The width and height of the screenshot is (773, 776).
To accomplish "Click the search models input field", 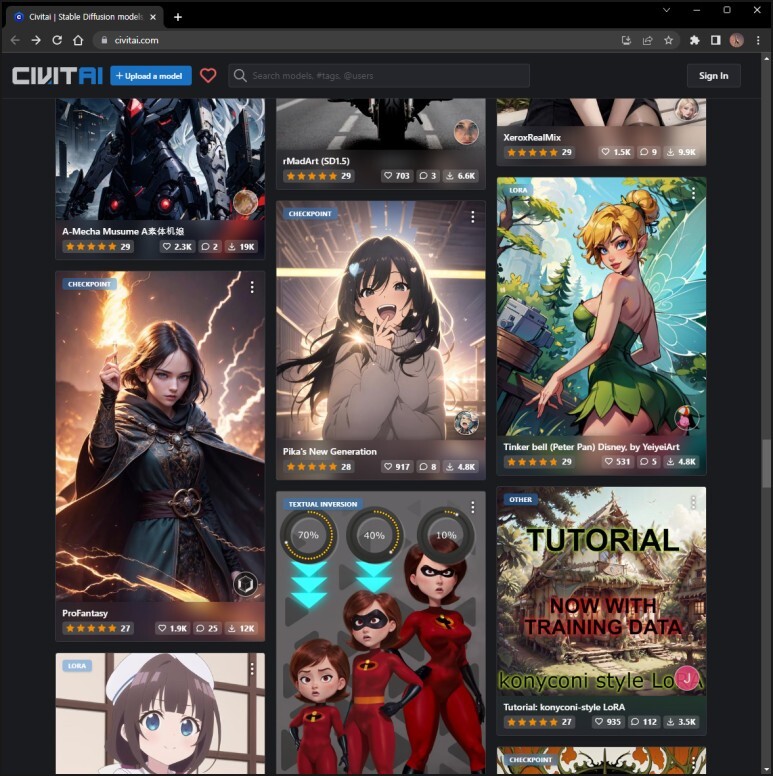I will (x=379, y=76).
